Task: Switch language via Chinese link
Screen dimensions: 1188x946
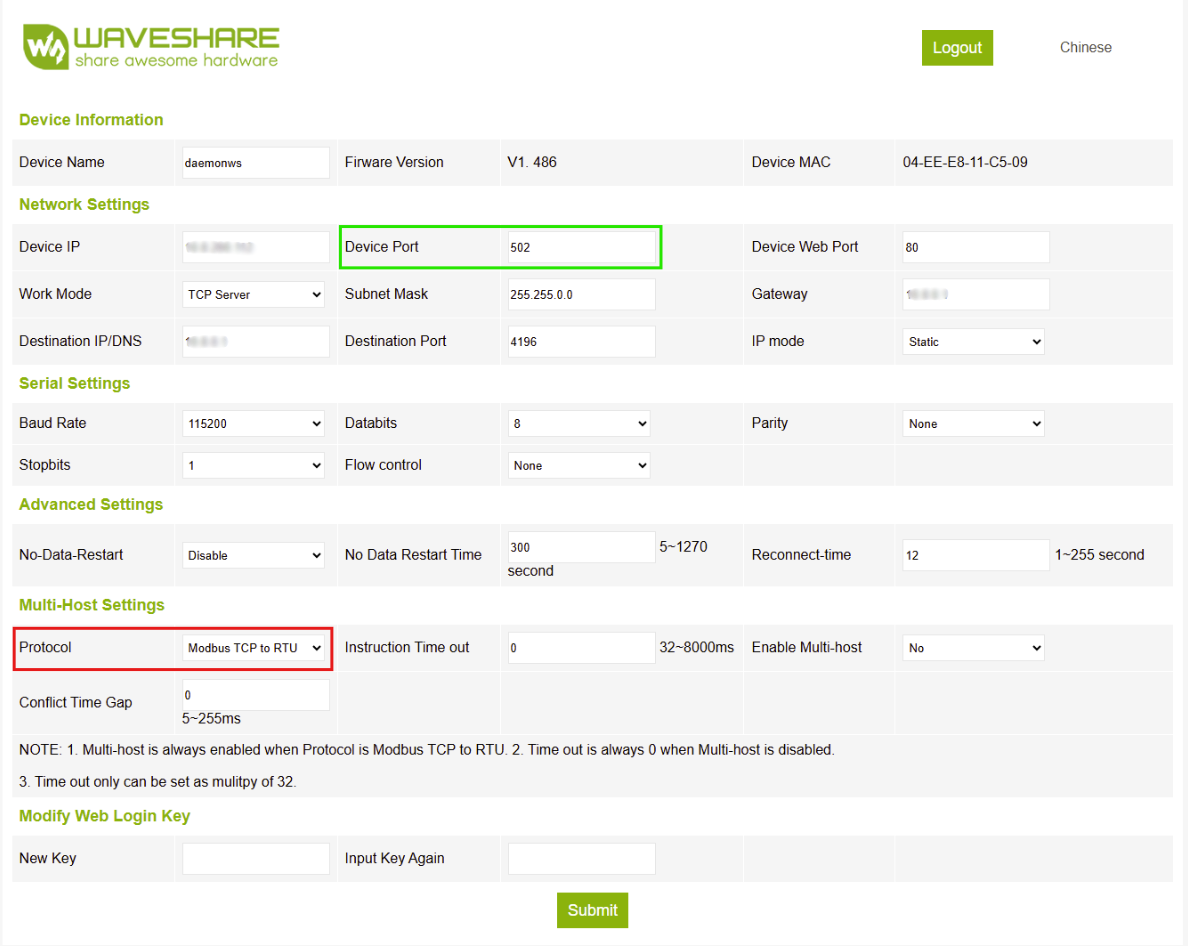Action: [1085, 47]
